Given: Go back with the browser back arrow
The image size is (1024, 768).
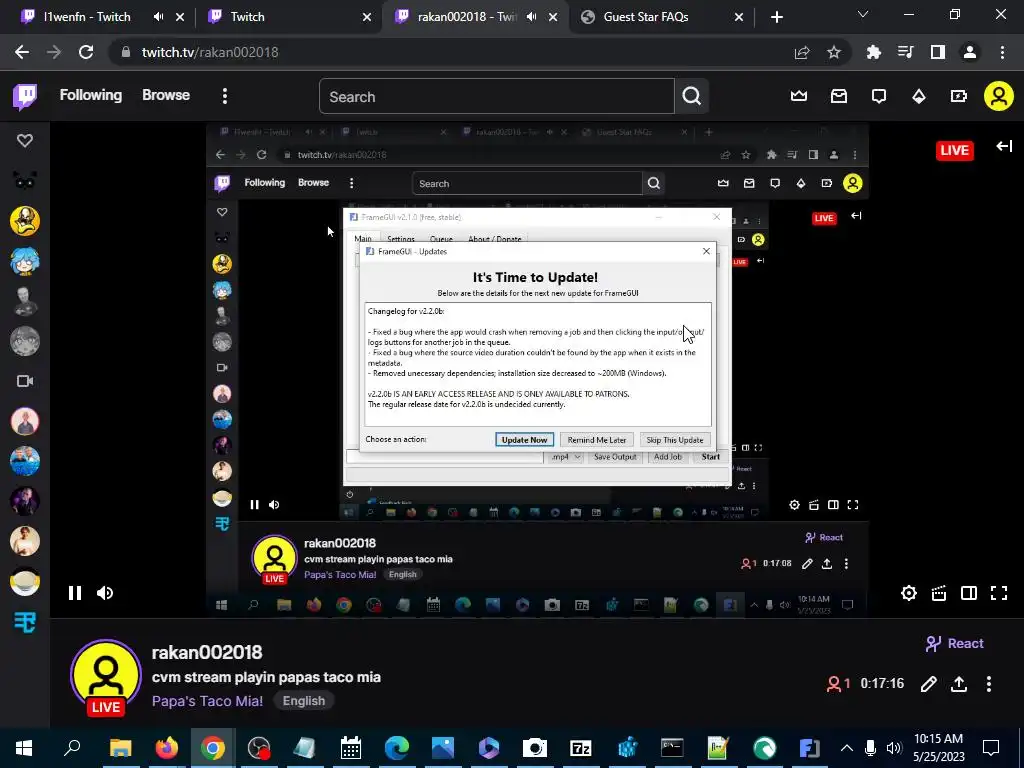Looking at the screenshot, I should pyautogui.click(x=22, y=52).
